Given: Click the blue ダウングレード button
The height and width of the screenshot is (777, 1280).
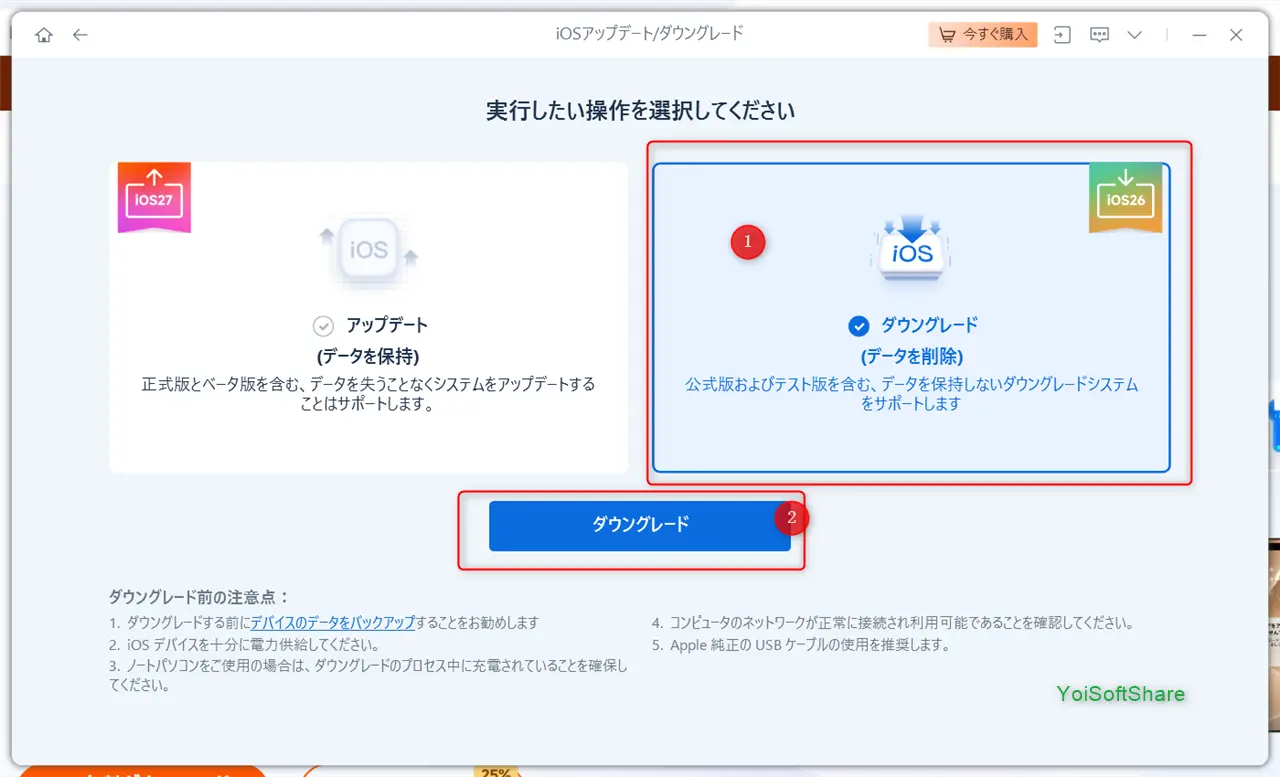Looking at the screenshot, I should [x=640, y=525].
